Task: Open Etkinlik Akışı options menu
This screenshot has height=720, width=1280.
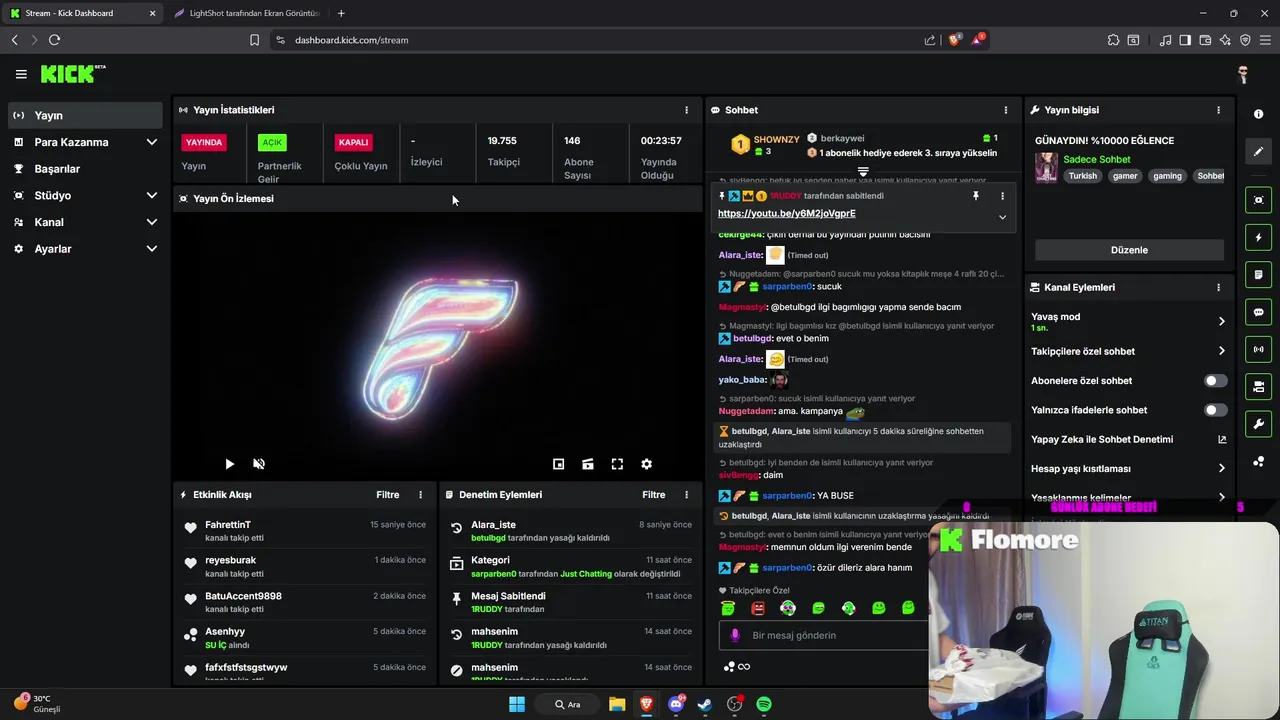Action: click(x=420, y=495)
